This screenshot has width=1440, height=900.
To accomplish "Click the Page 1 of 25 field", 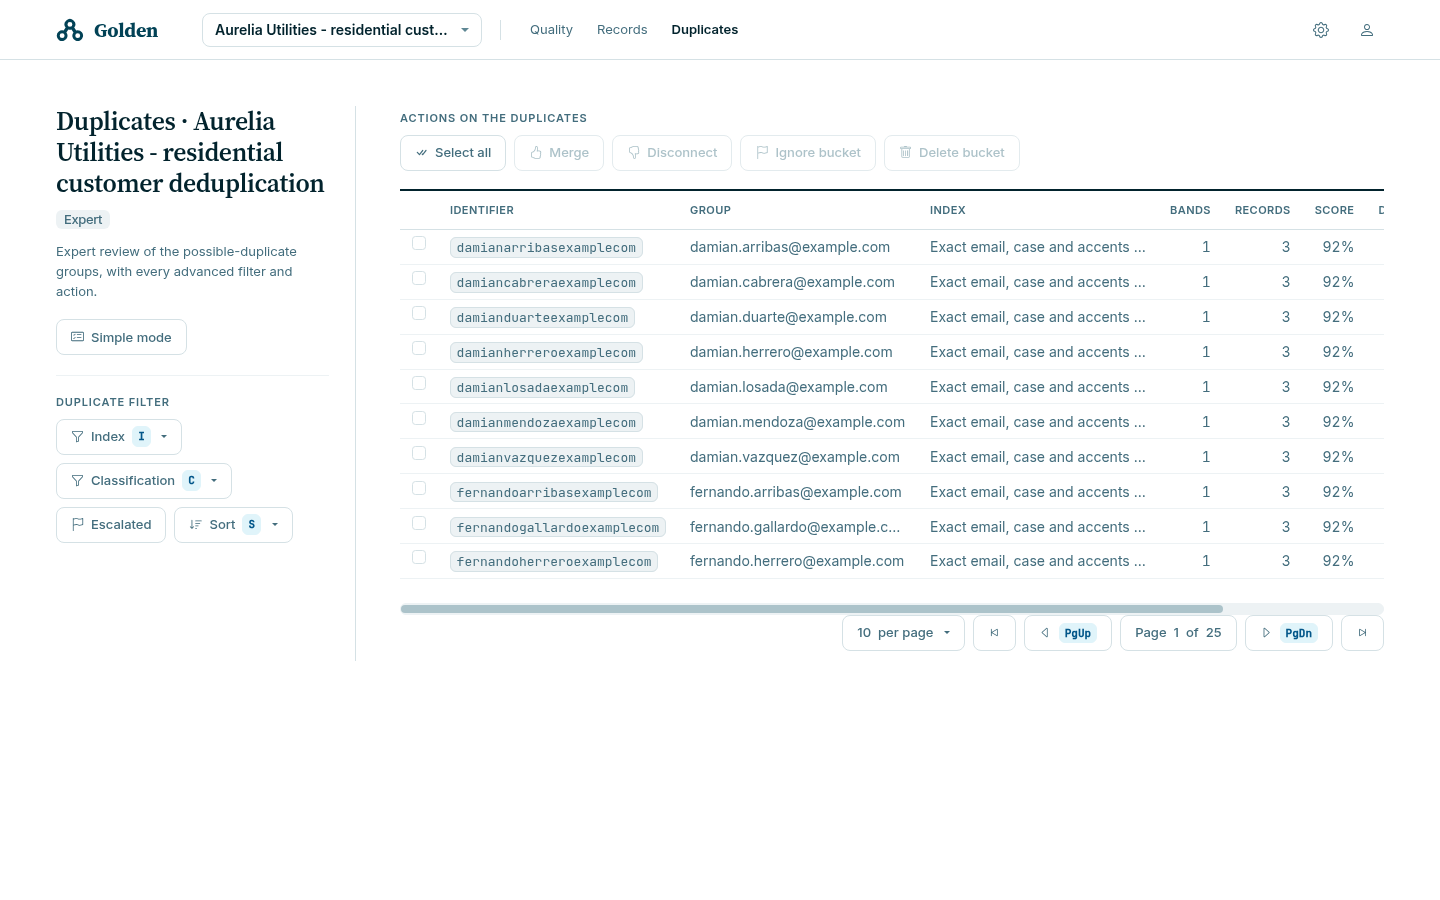I will 1178,633.
